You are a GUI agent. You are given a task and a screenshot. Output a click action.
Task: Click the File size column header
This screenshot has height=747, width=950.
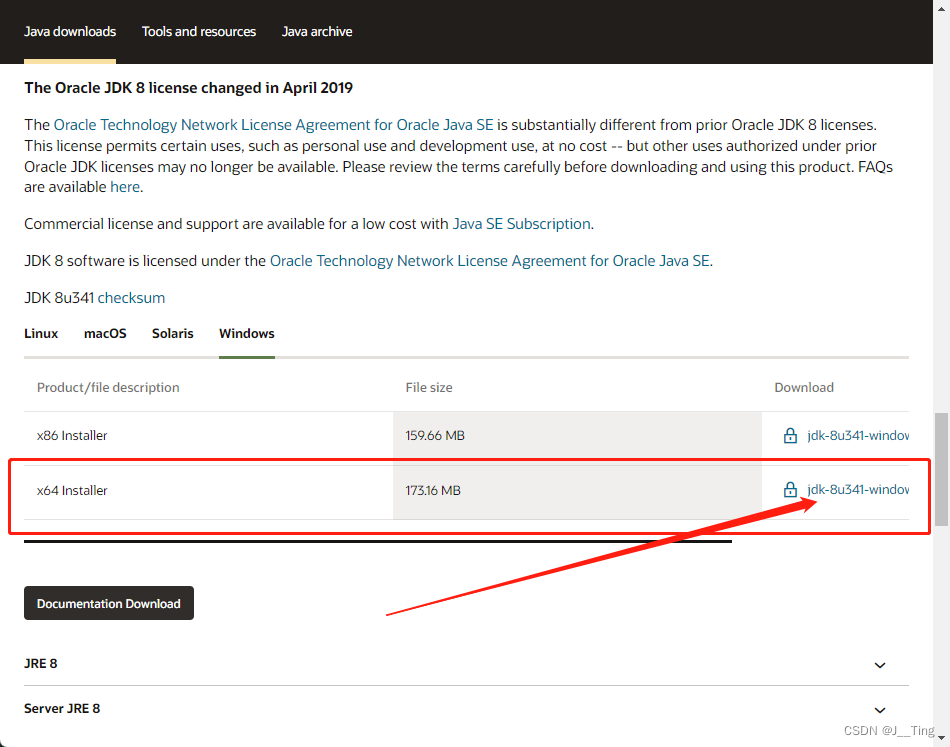[429, 388]
